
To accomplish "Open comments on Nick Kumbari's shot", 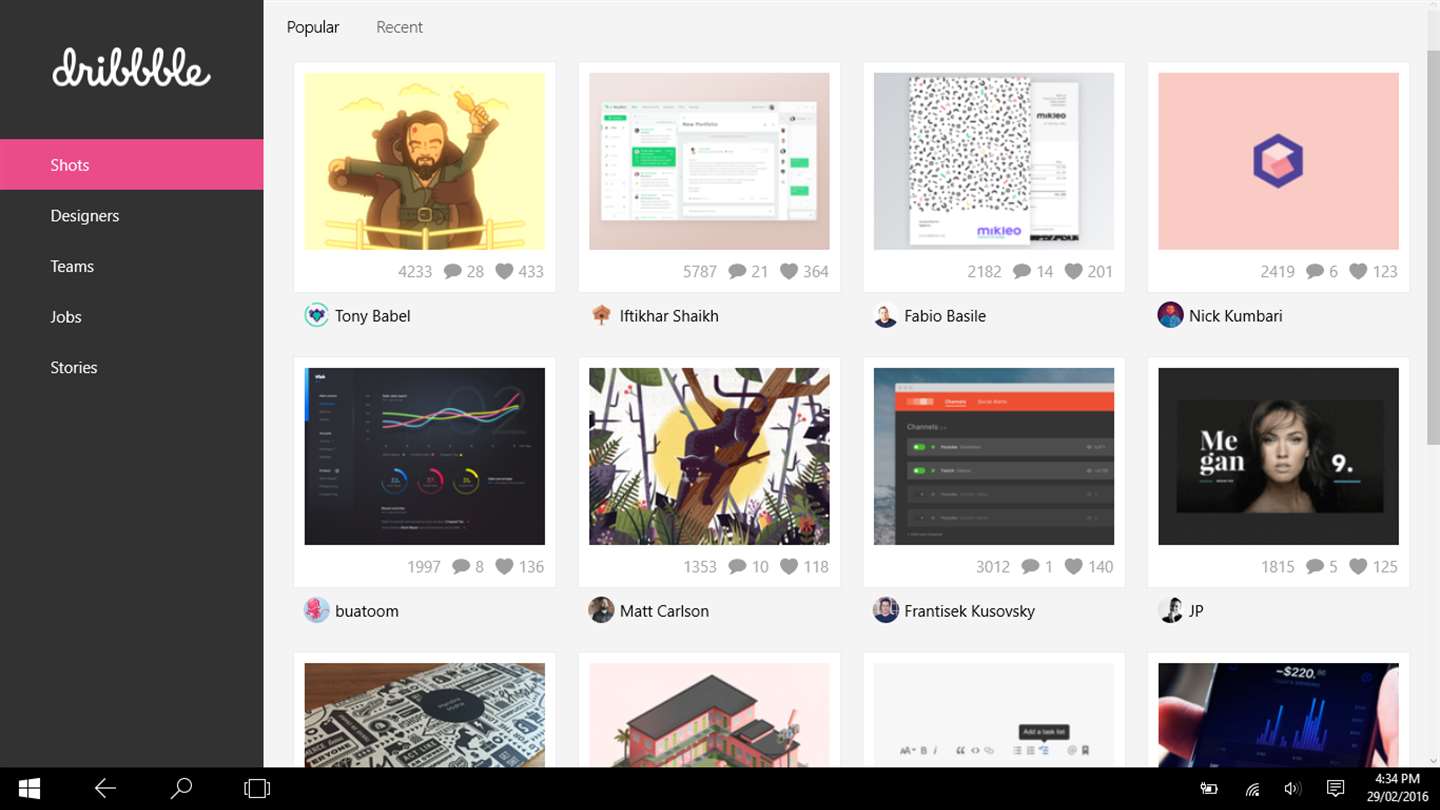I will (x=1315, y=271).
